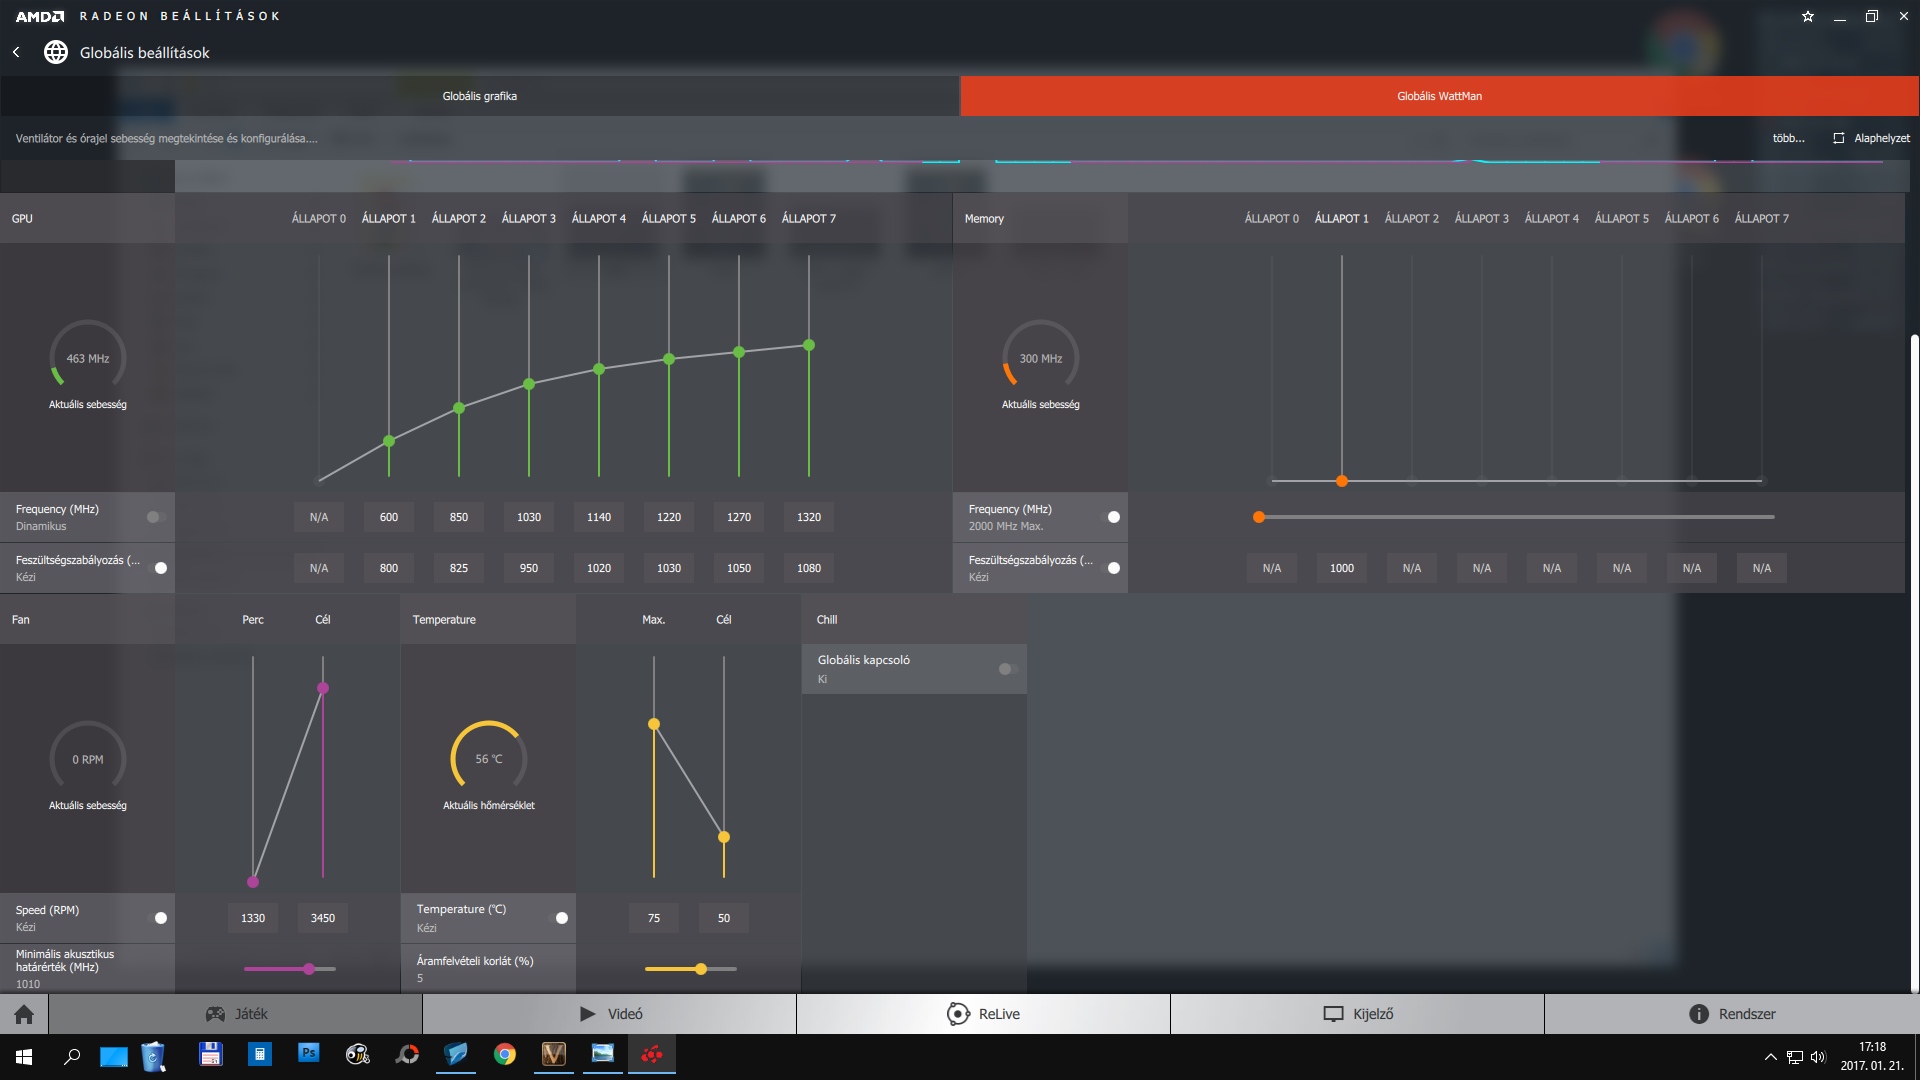Image resolution: width=1920 pixels, height=1080 pixels.
Task: Click GPU Állapot 1 green curve point
Action: click(389, 441)
